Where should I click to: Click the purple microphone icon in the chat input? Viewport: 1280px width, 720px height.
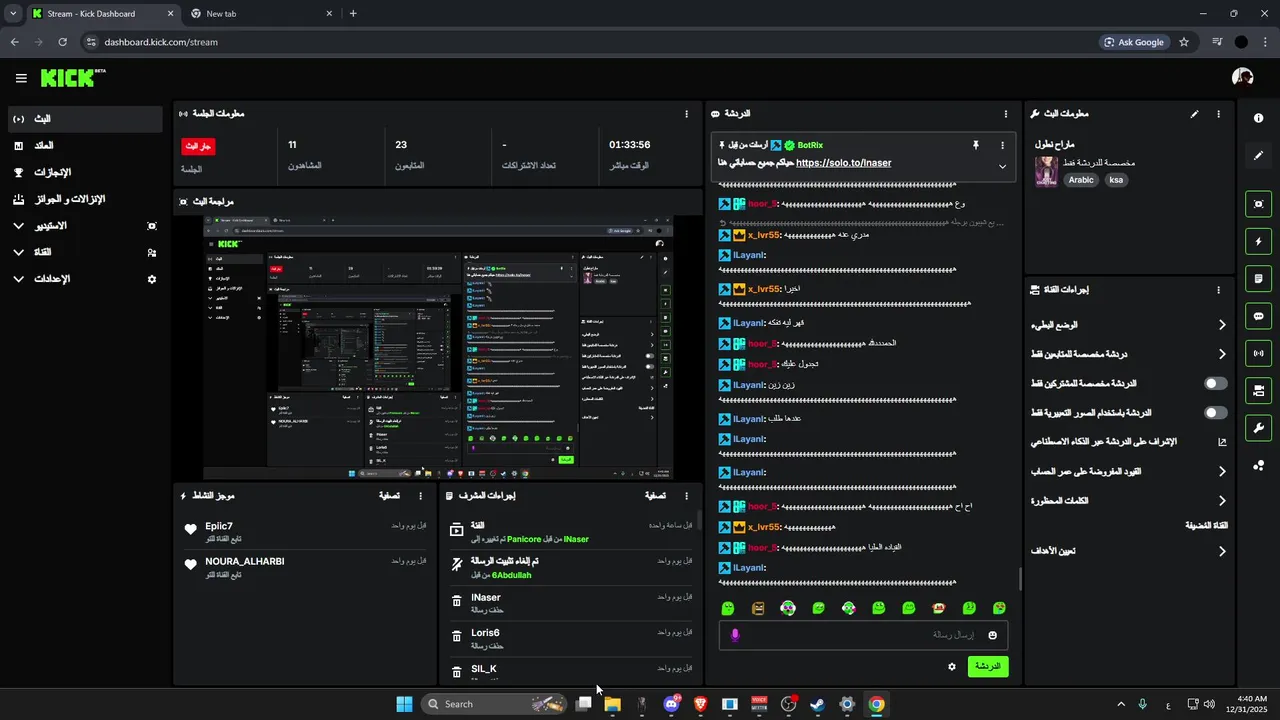click(x=736, y=635)
